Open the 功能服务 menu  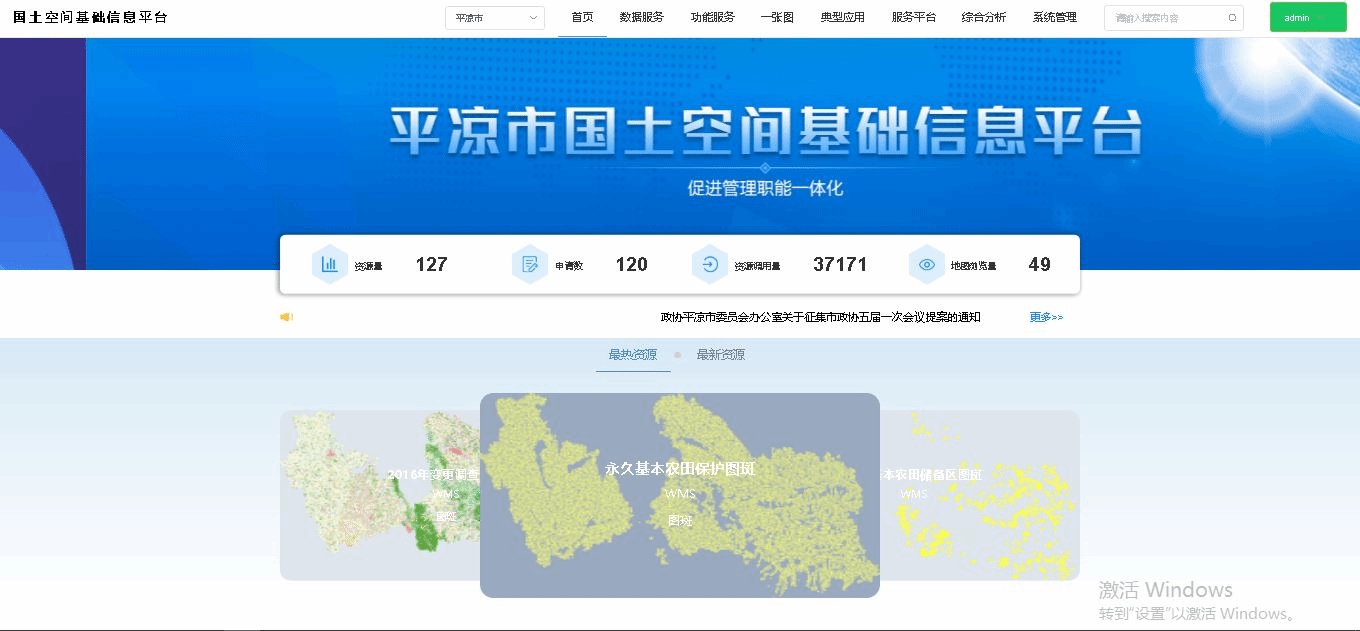point(712,17)
